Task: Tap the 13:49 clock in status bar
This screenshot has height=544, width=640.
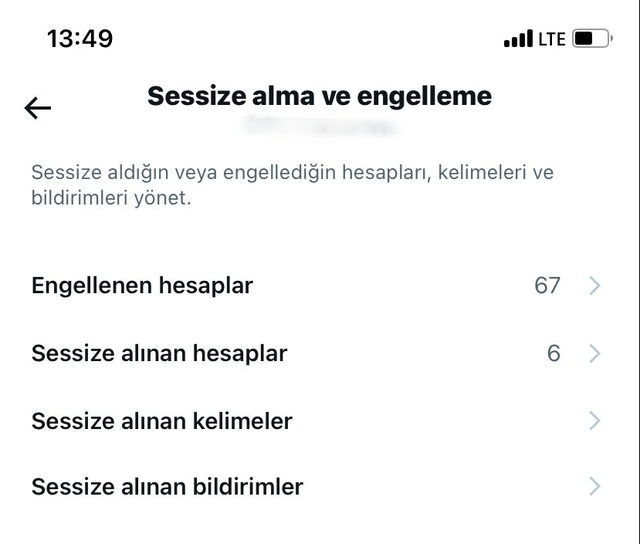Action: tap(80, 39)
